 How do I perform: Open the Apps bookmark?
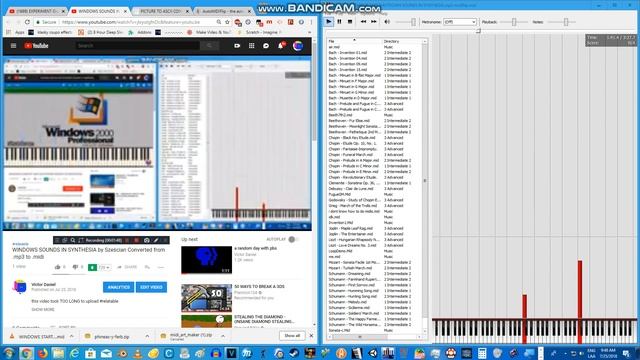pos(16,32)
